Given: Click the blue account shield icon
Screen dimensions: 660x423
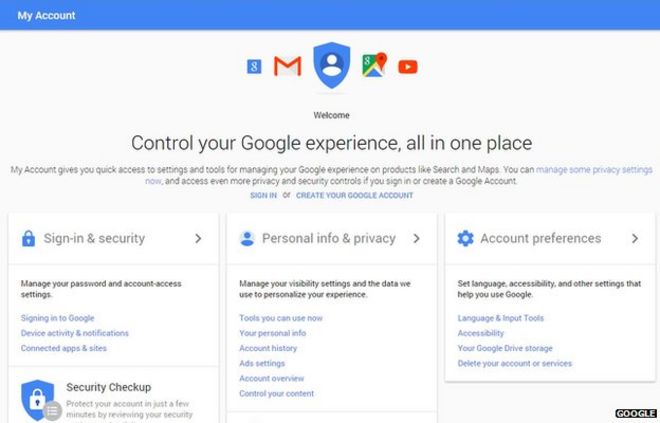Looking at the screenshot, I should [x=329, y=65].
